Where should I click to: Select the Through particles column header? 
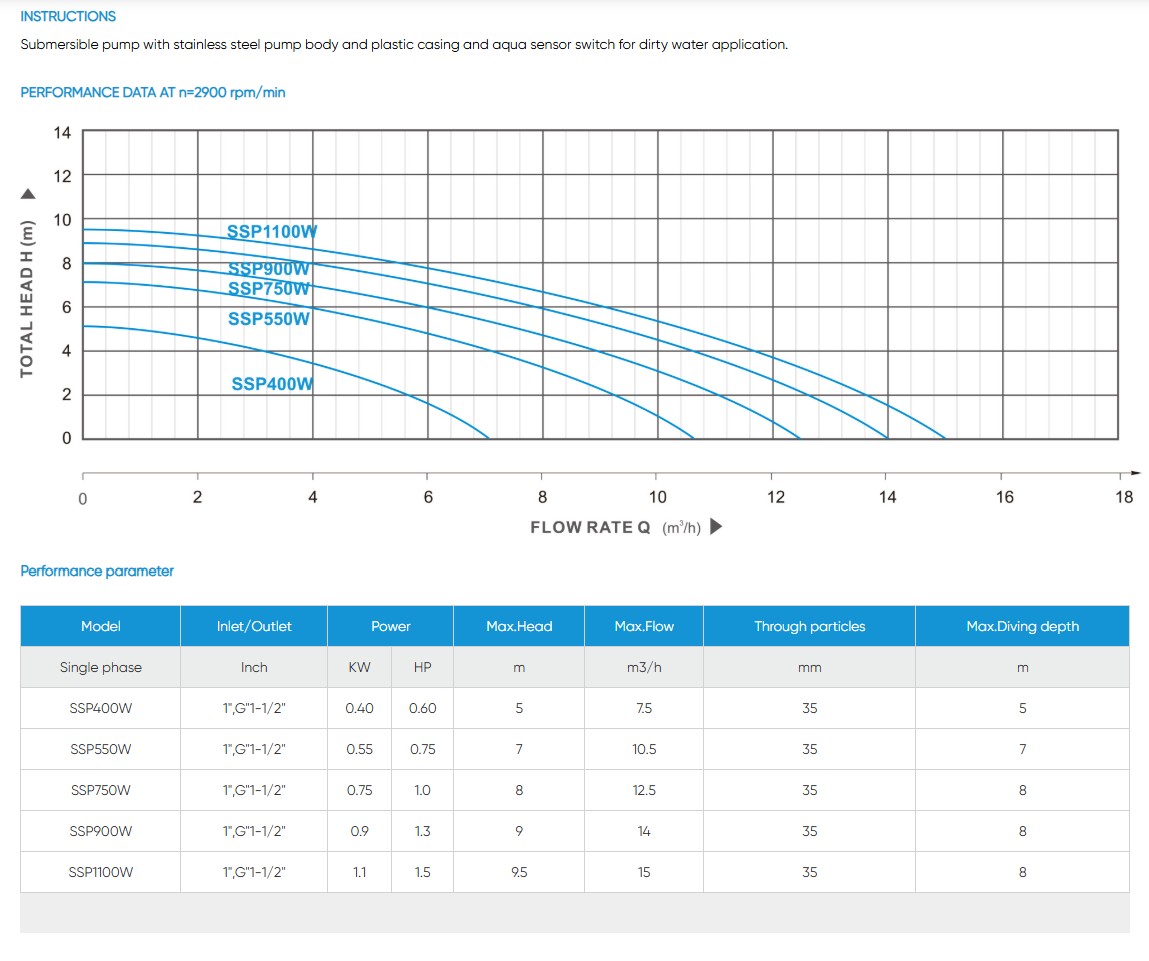tap(809, 626)
